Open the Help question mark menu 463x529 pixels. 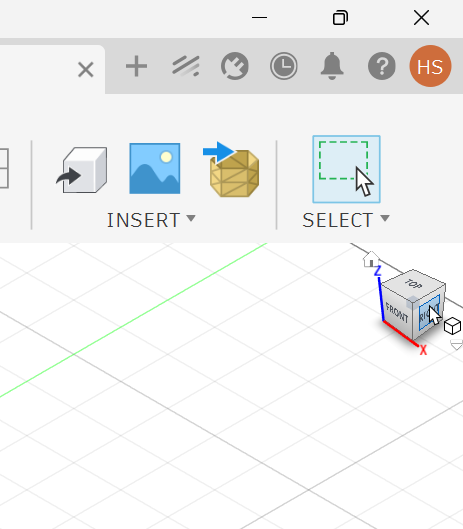(x=382, y=66)
